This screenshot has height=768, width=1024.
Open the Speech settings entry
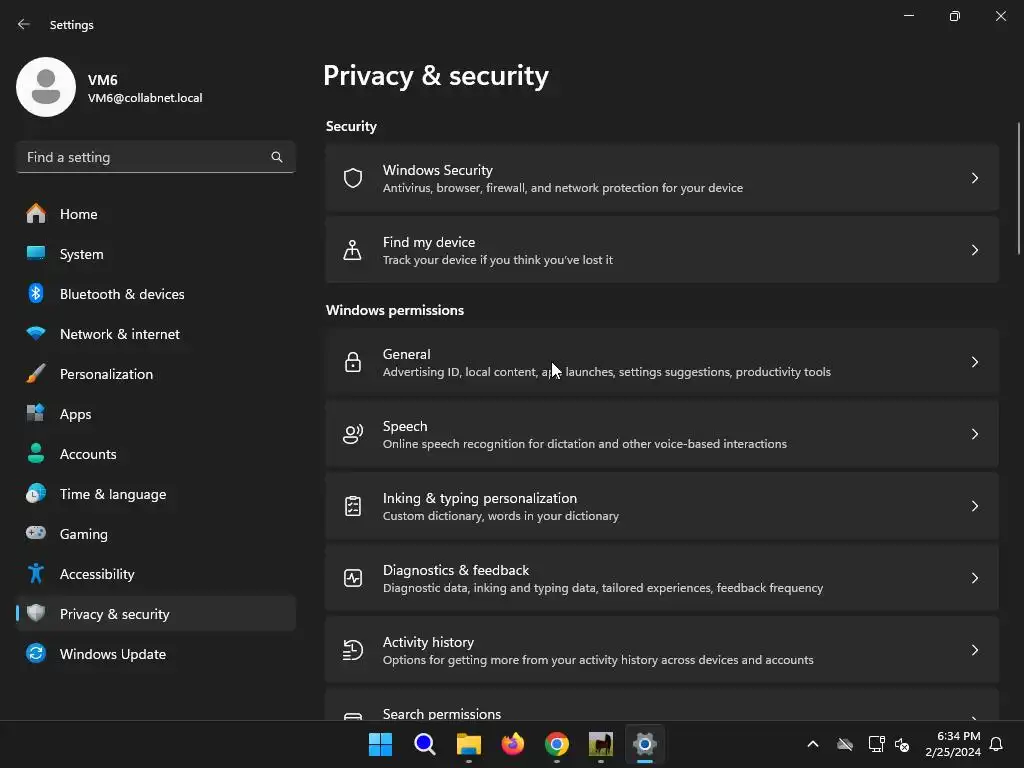tap(662, 434)
